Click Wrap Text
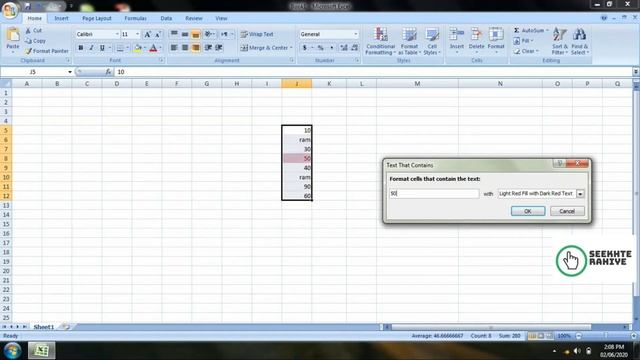 [257, 34]
